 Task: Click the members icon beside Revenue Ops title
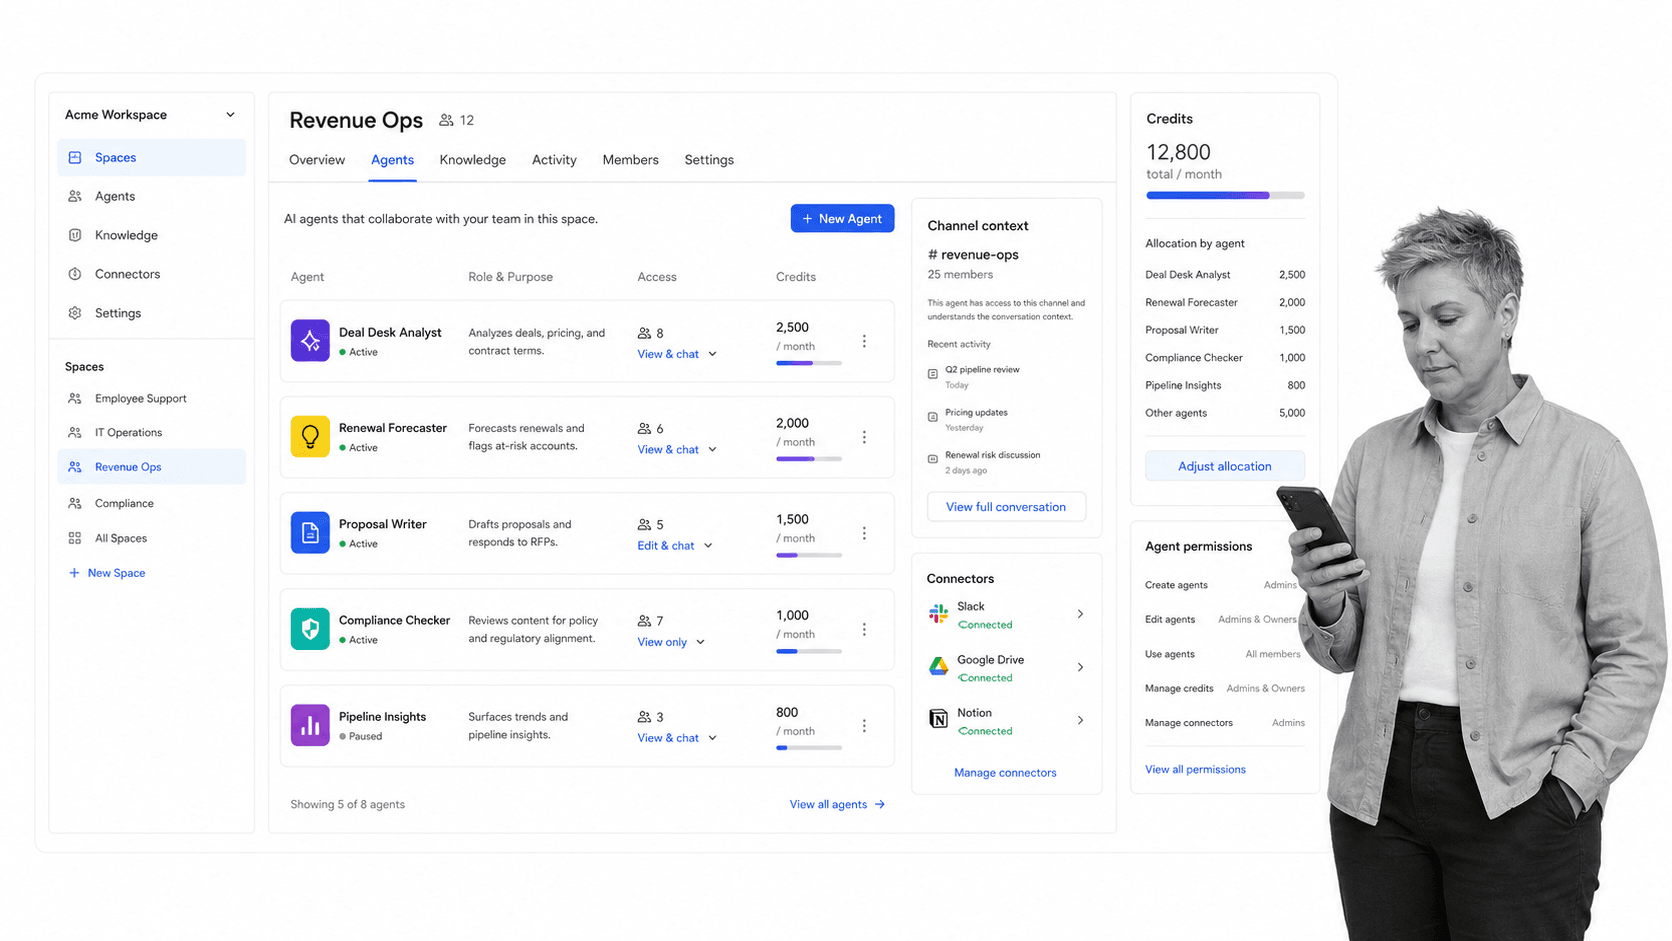(446, 120)
